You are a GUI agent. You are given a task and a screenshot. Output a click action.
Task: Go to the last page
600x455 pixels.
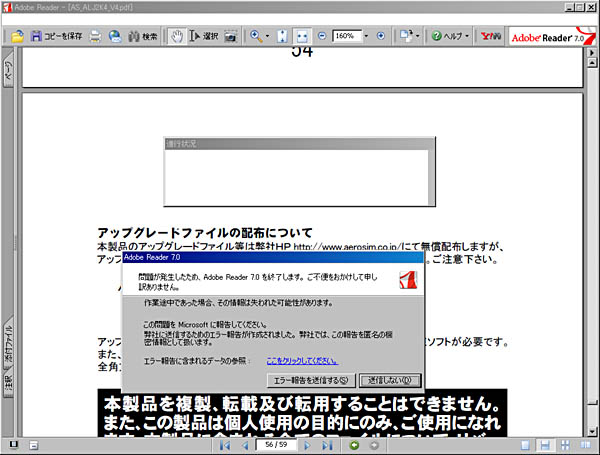pyautogui.click(x=327, y=444)
